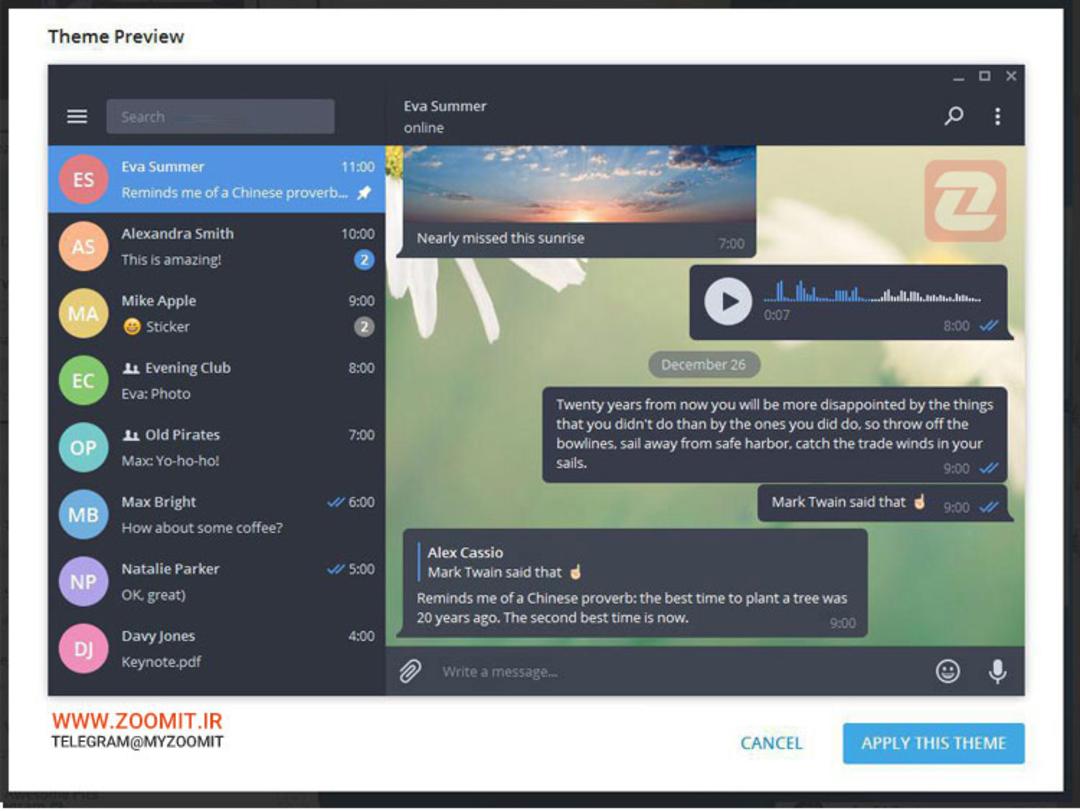This screenshot has height=811, width=1080.
Task: Open the emoji smiley picker
Action: point(948,670)
